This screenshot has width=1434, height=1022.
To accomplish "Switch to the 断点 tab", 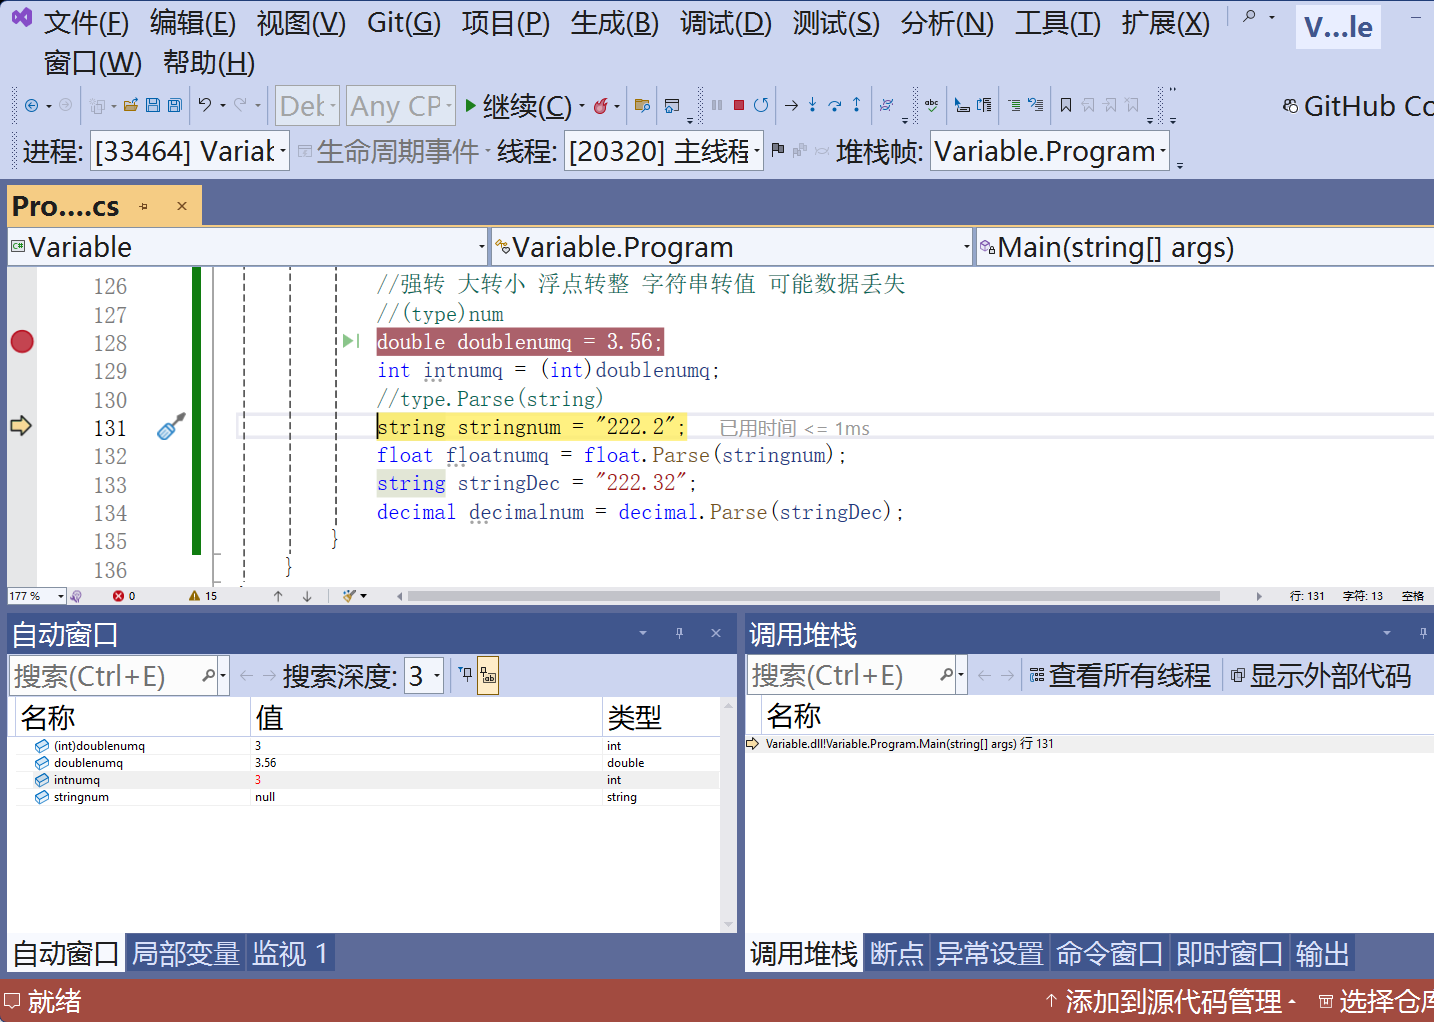I will [x=897, y=954].
